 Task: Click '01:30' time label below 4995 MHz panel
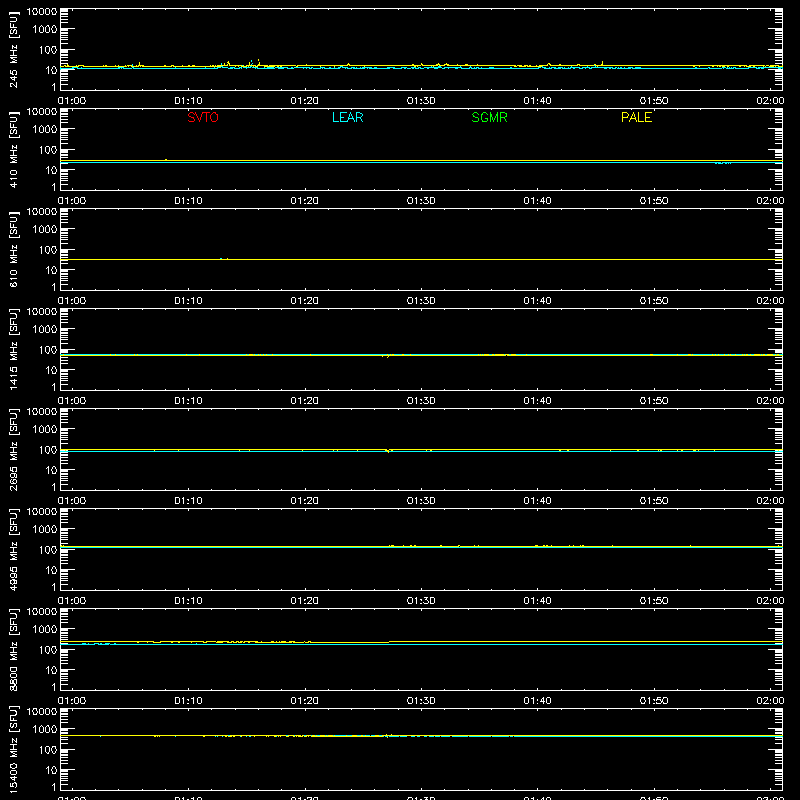coord(421,601)
